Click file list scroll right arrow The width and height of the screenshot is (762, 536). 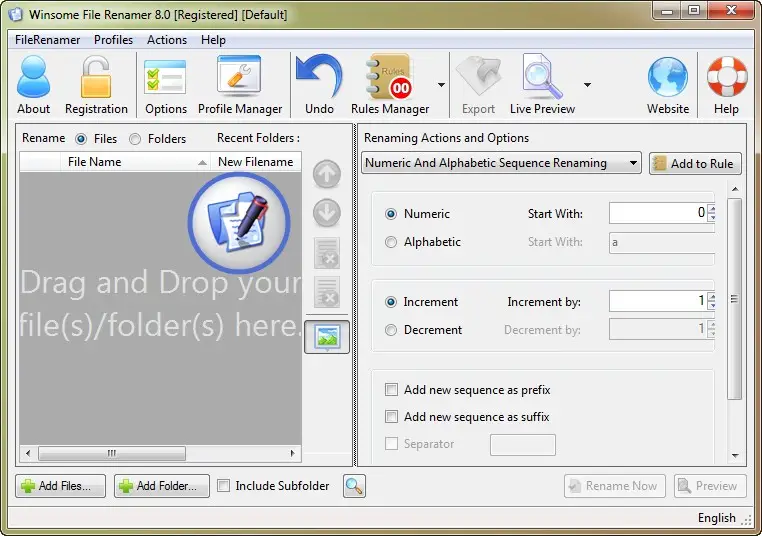pos(293,453)
